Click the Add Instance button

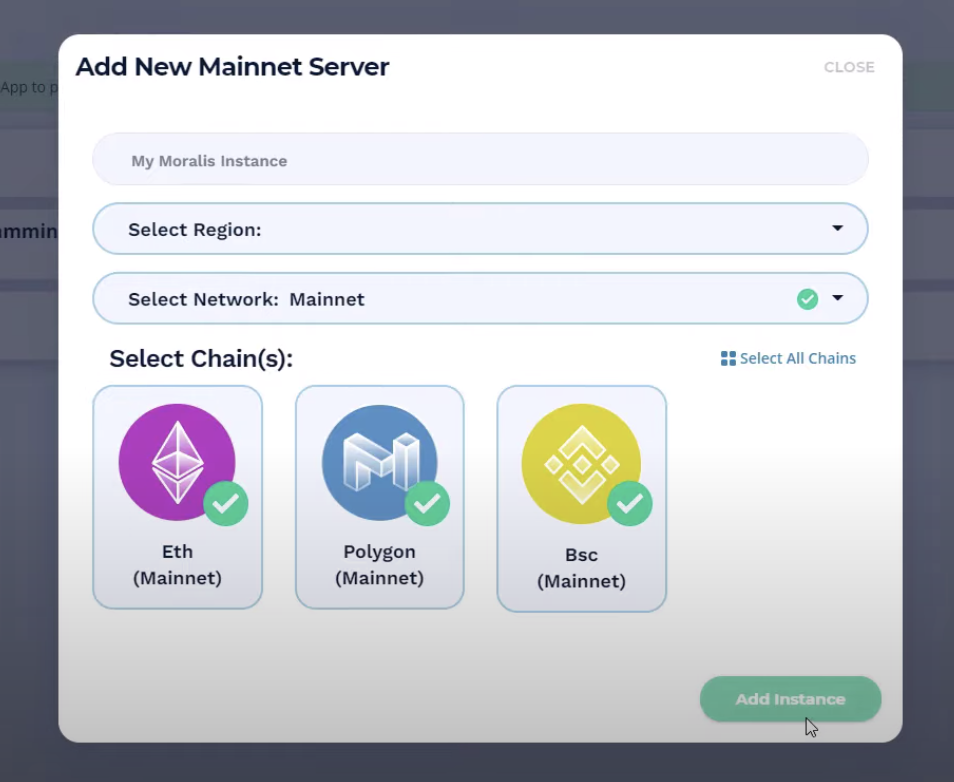click(790, 699)
